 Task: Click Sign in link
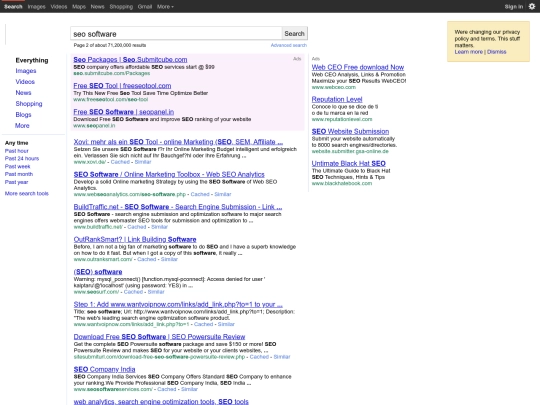point(513,7)
